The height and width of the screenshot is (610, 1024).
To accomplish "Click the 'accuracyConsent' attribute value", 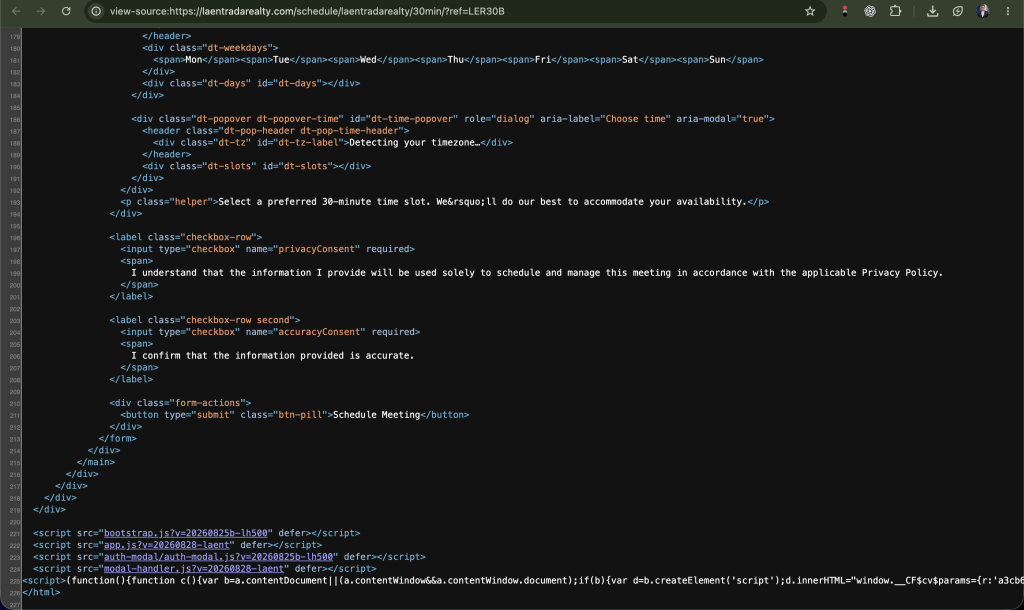I will click(x=319, y=332).
